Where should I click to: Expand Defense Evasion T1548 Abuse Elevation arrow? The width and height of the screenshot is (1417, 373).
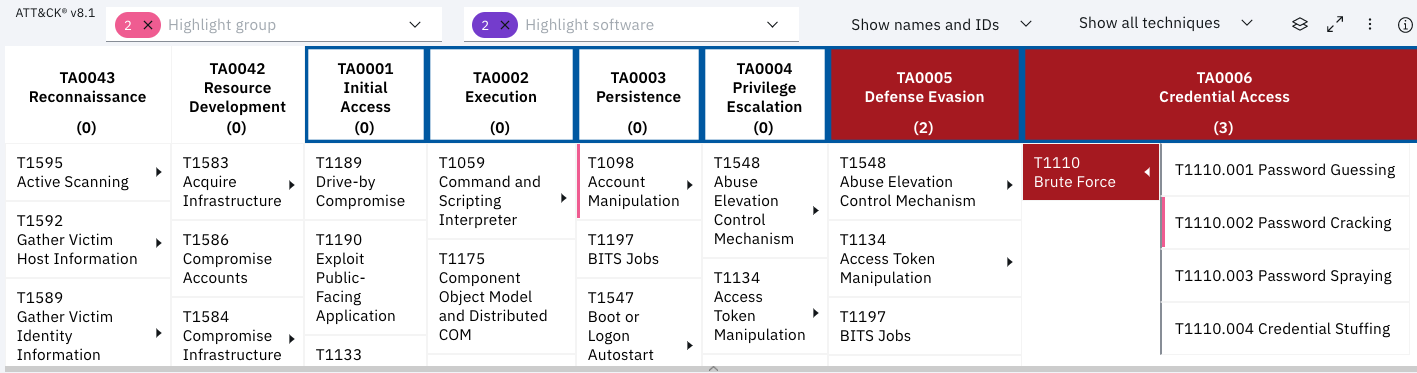1009,185
